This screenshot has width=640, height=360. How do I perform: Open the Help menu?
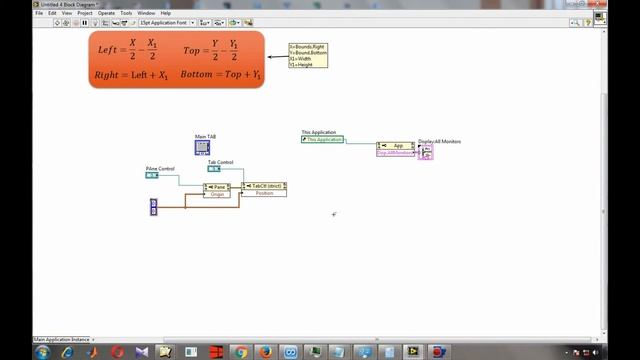(165, 13)
